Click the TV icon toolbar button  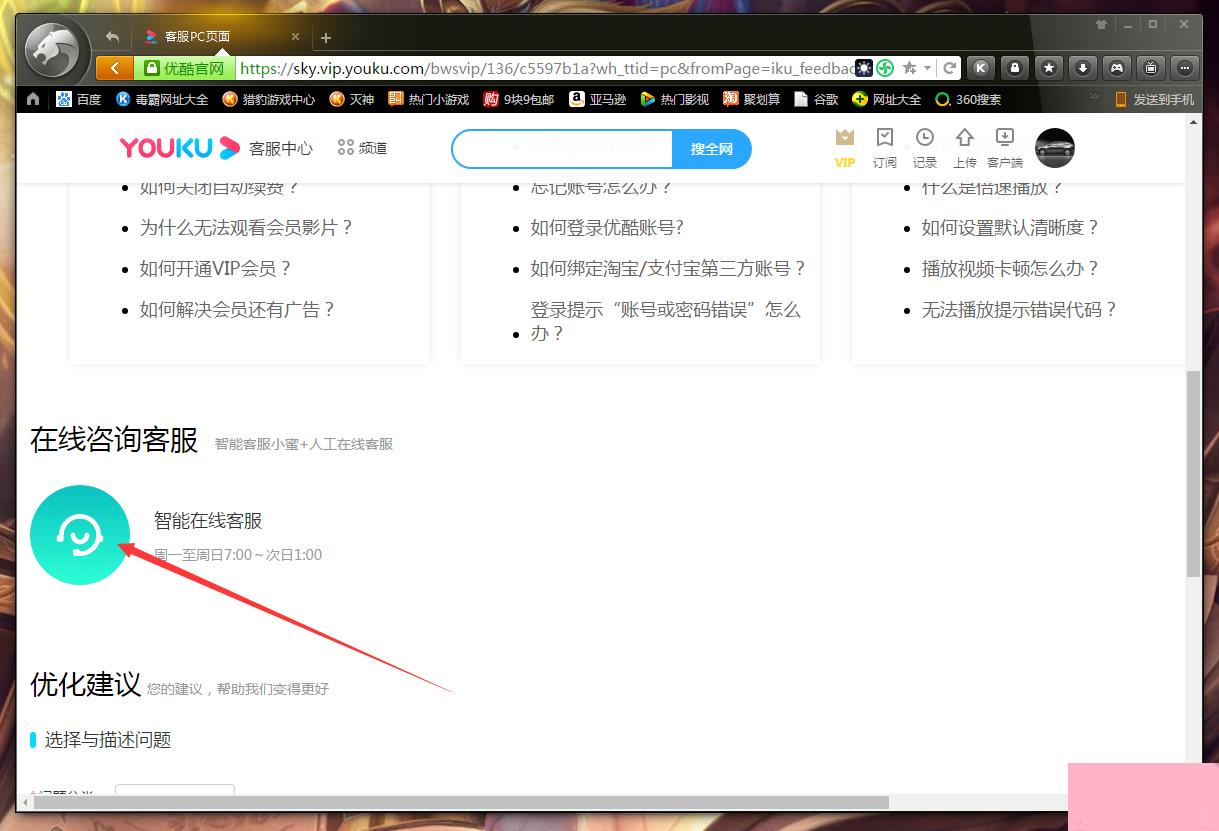coord(1151,68)
